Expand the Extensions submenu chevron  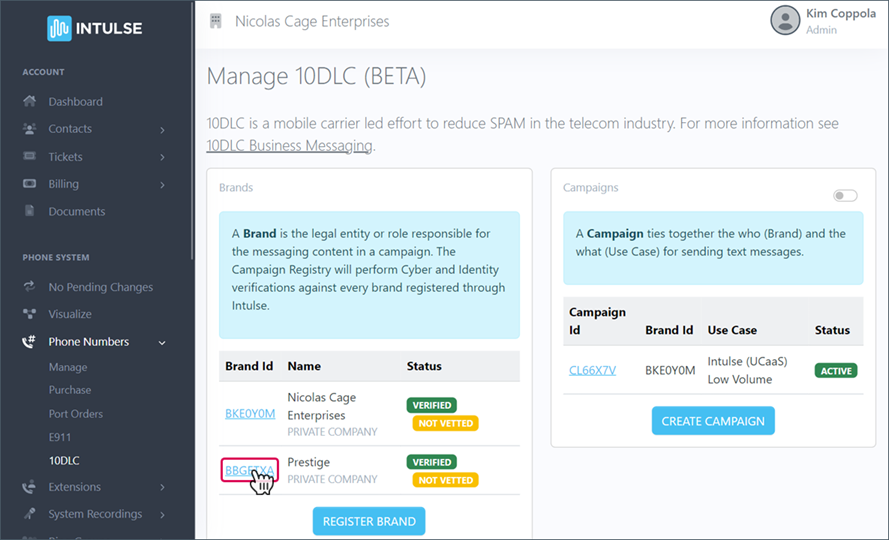click(x=162, y=488)
